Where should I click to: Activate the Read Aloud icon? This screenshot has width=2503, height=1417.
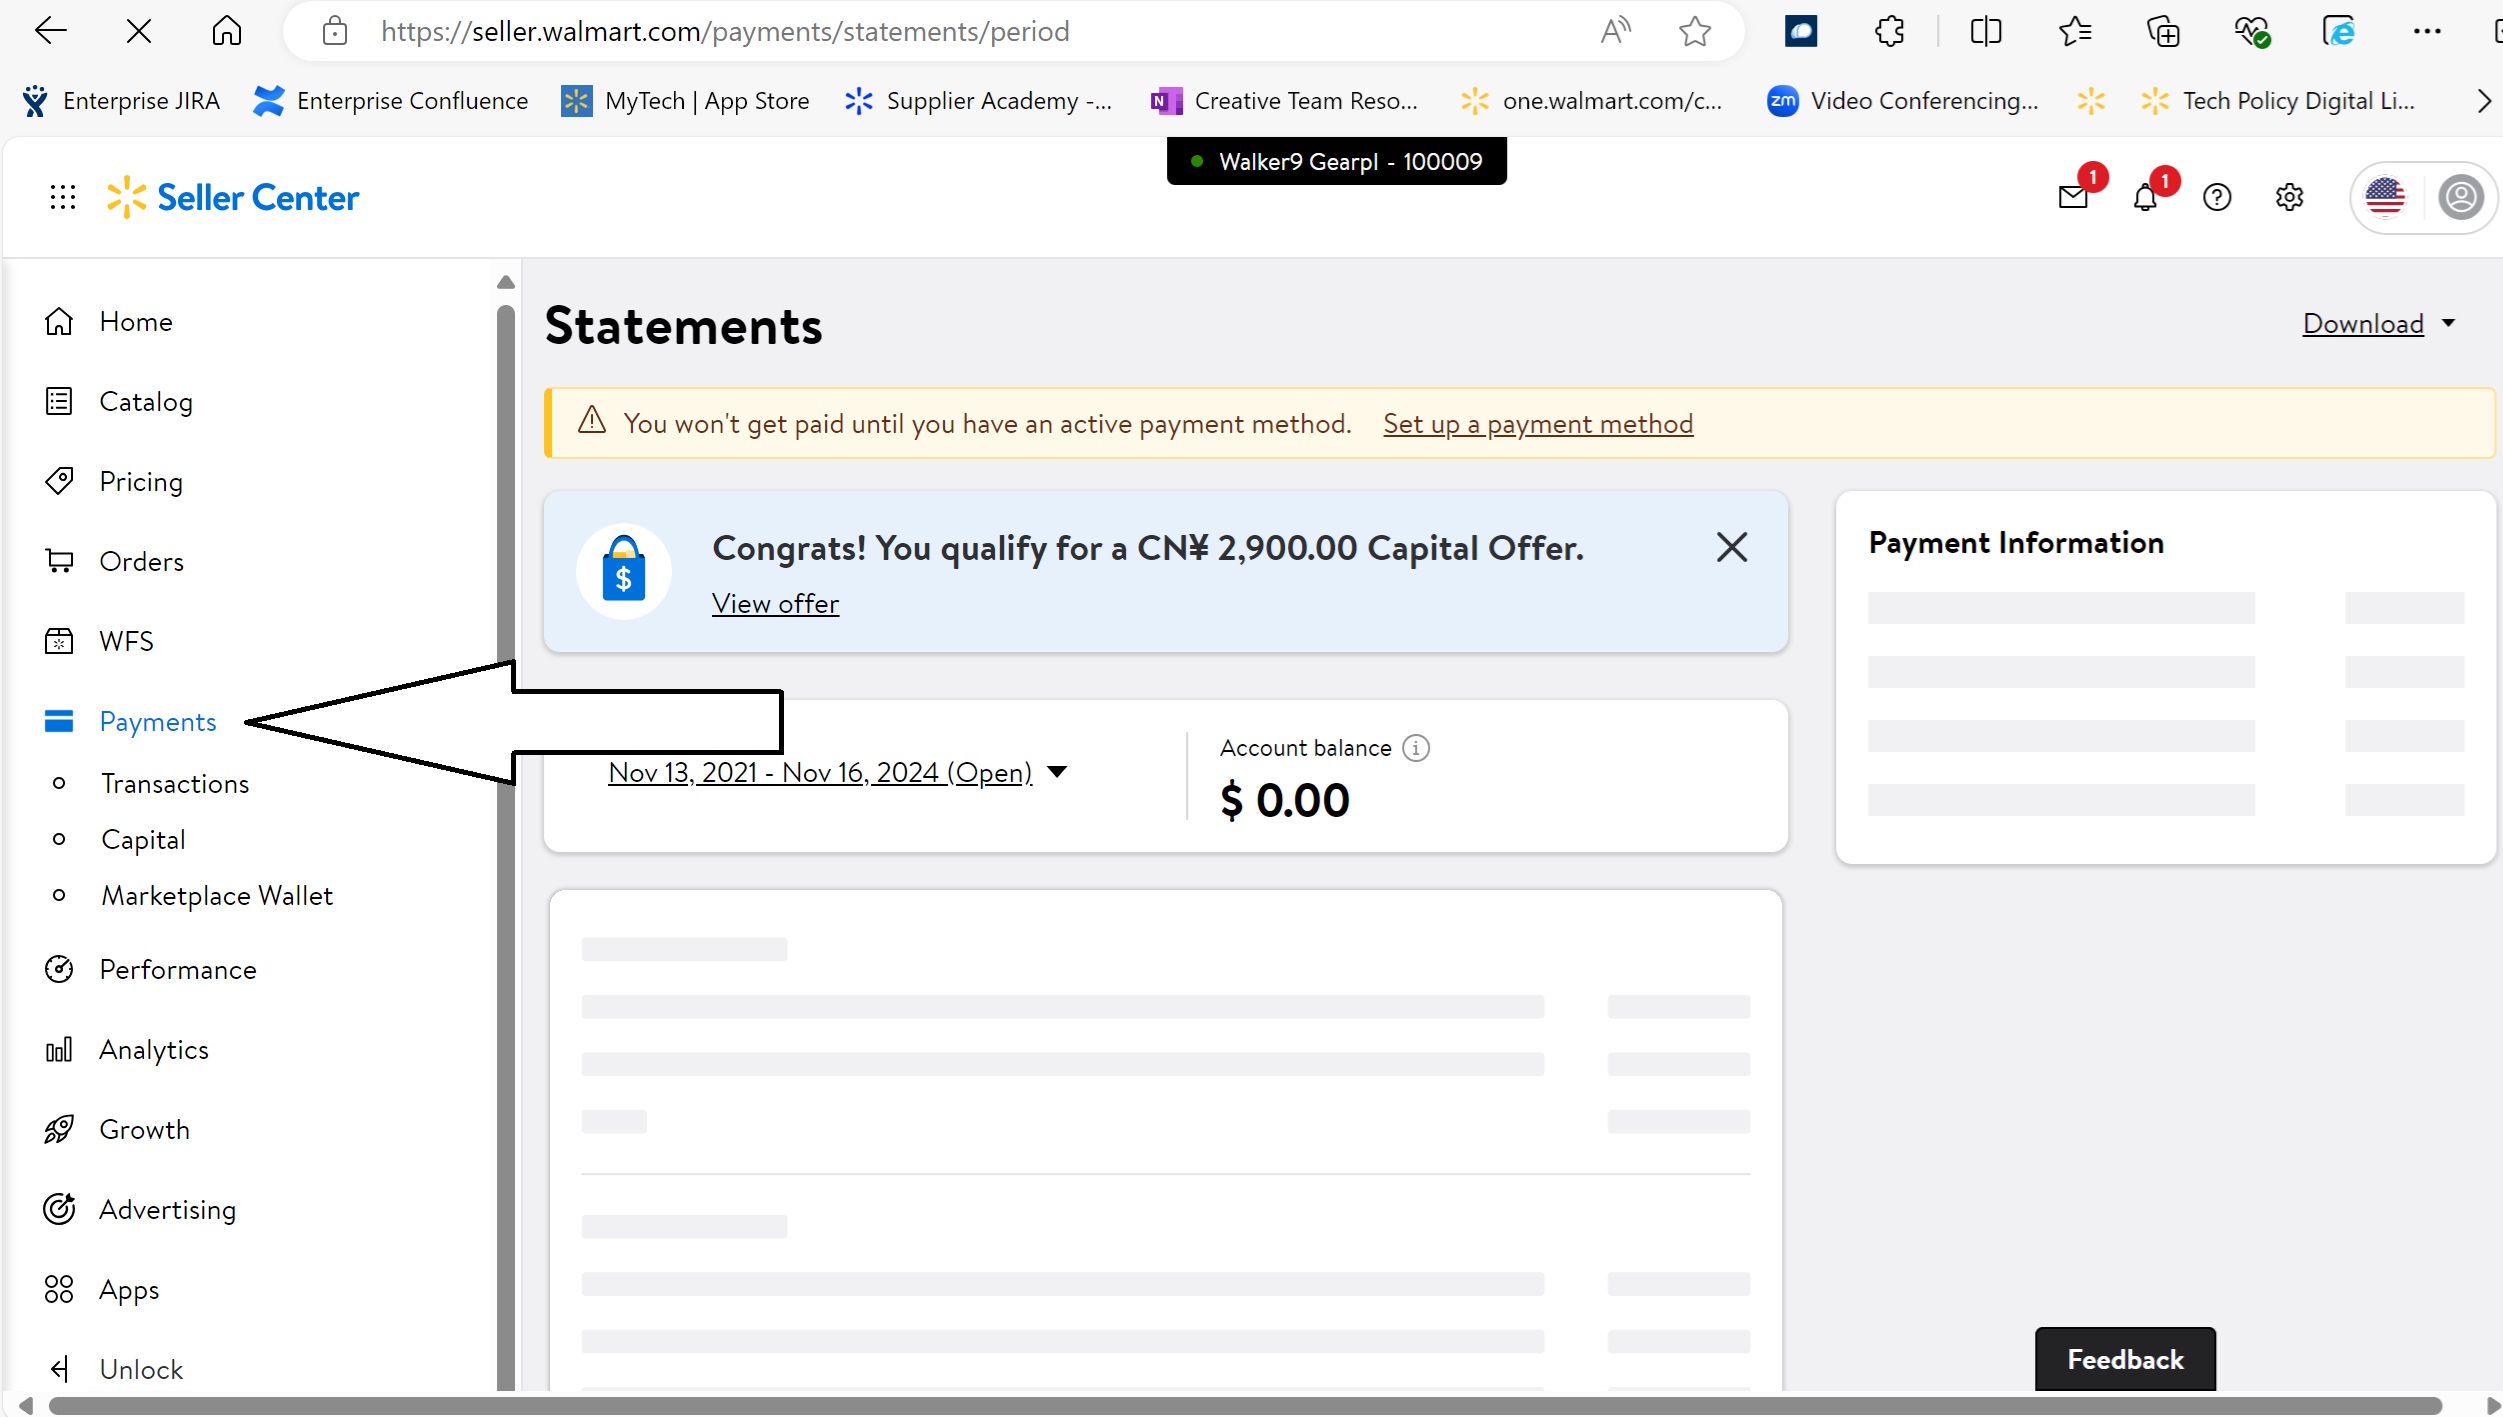[x=1615, y=31]
